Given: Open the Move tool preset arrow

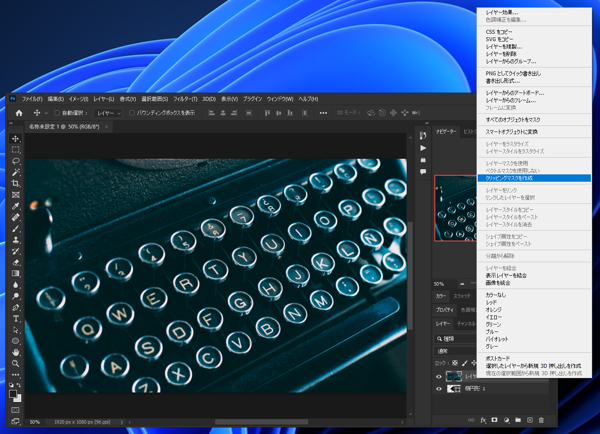Looking at the screenshot, I should coord(46,113).
